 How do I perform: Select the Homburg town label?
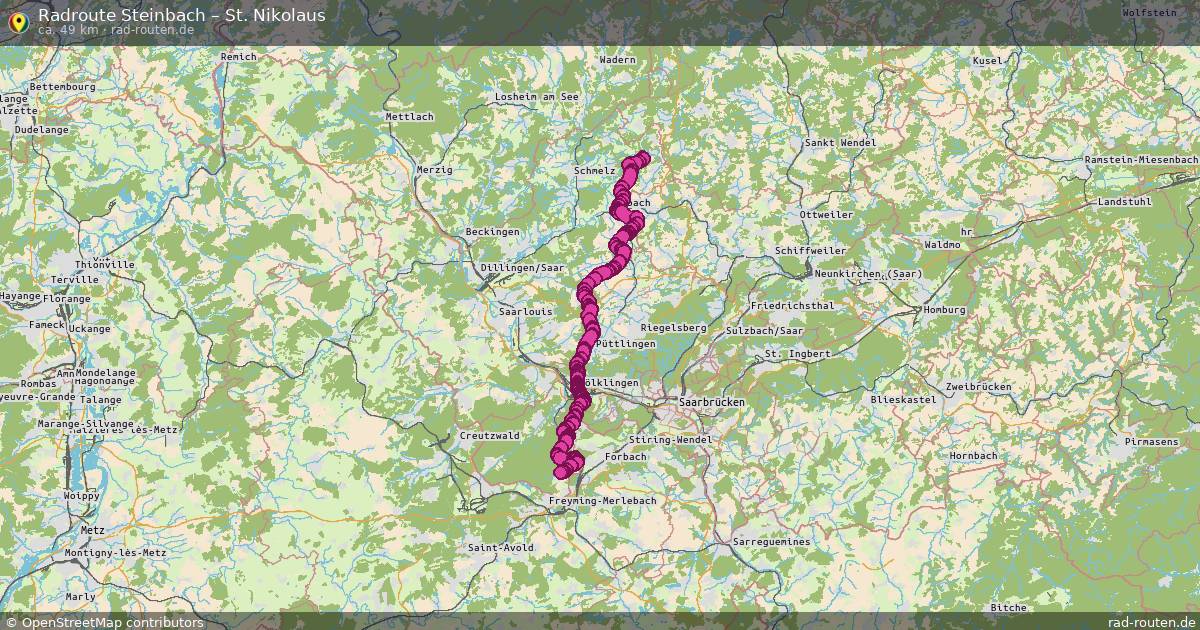[946, 310]
